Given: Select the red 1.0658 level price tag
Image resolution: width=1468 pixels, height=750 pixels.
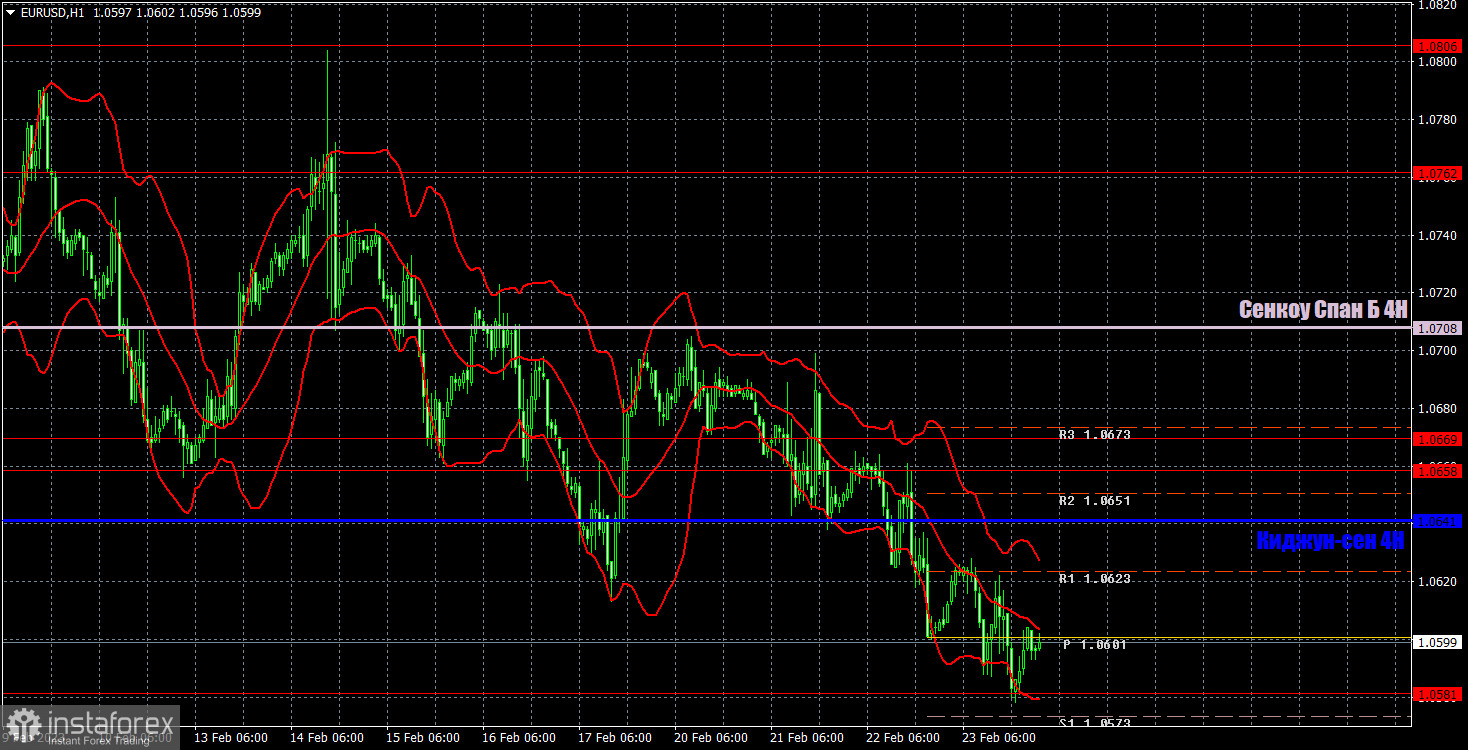Looking at the screenshot, I should (1438, 469).
